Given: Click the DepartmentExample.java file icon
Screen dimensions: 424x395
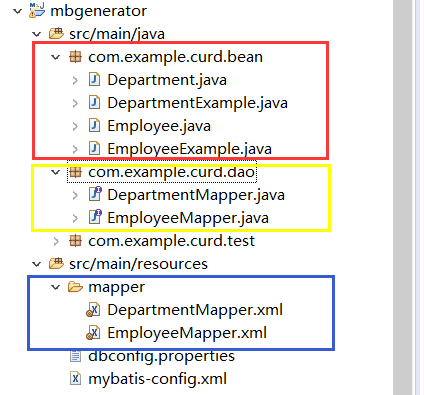Looking at the screenshot, I should tap(94, 103).
